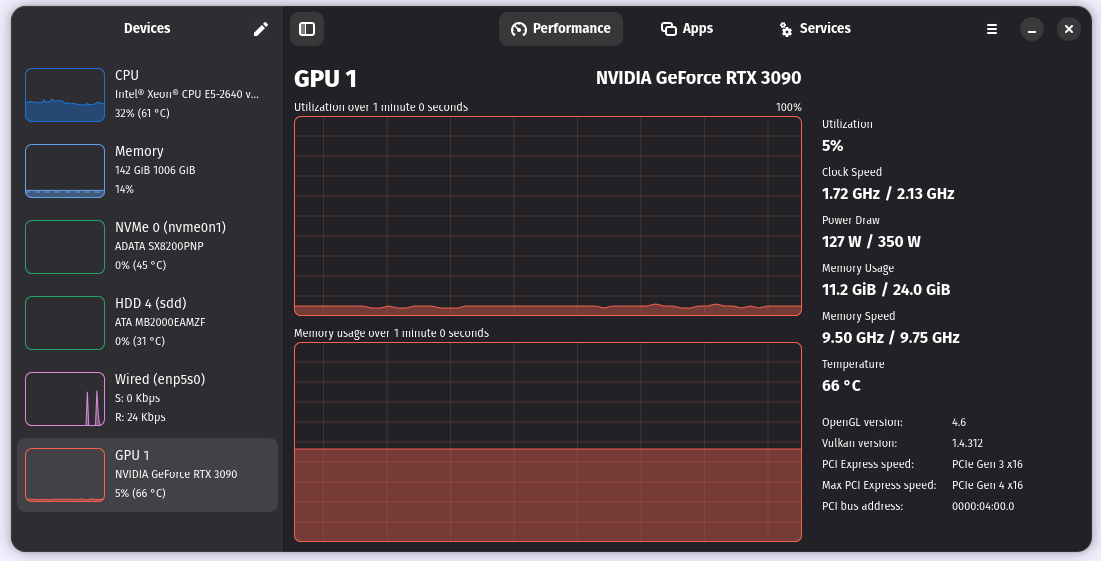The image size is (1101, 561).
Task: Toggle the sidebar panel button
Action: [307, 29]
